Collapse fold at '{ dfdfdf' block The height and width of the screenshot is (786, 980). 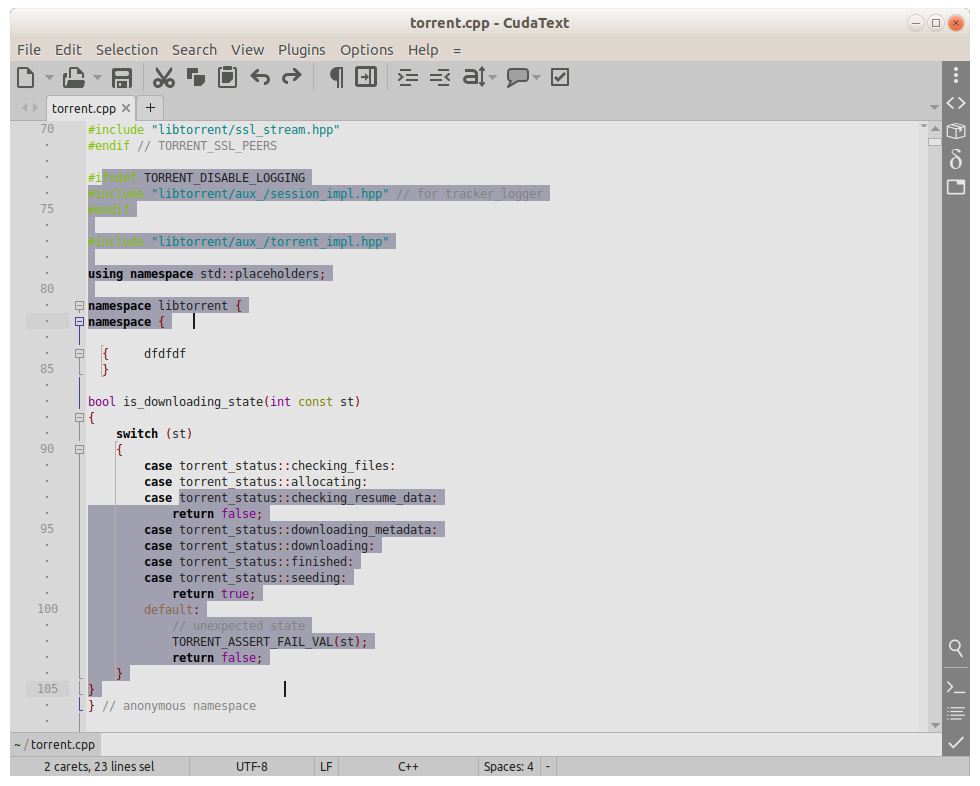(79, 354)
